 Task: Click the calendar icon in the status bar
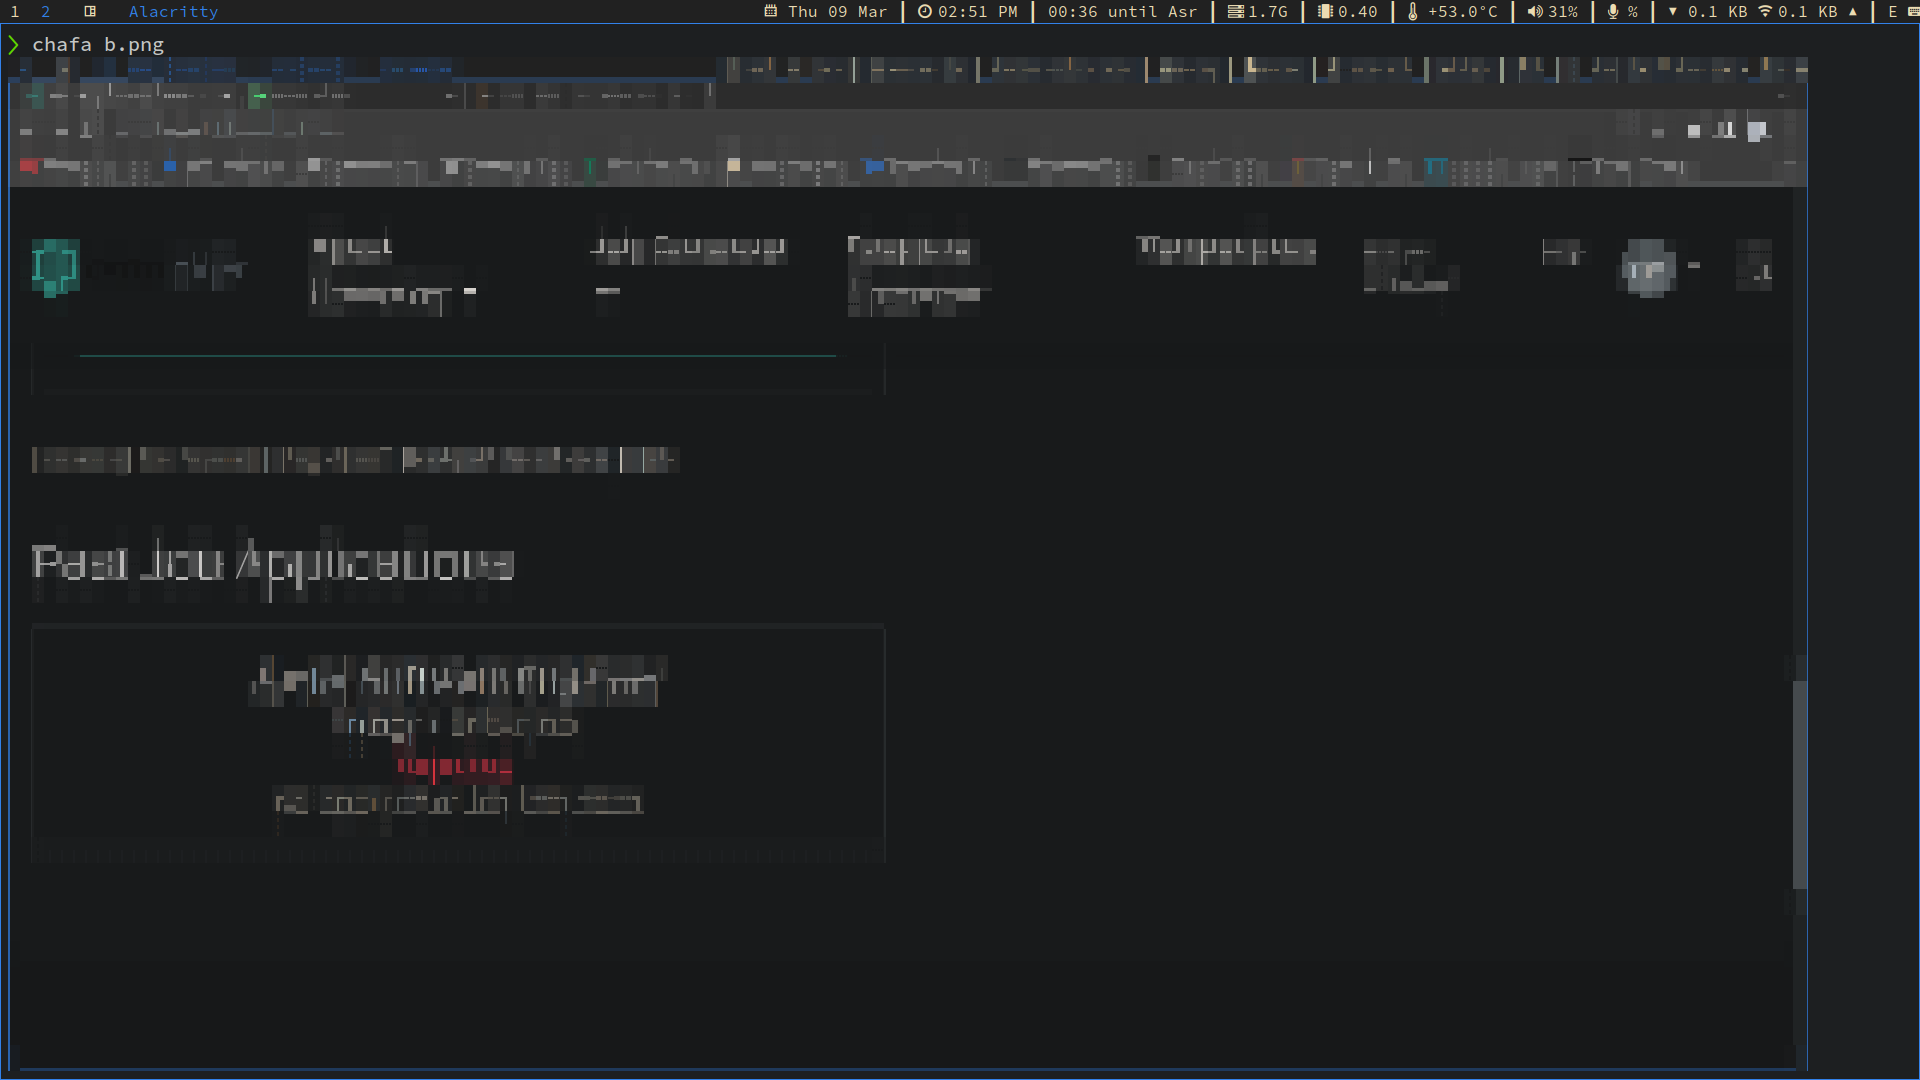[x=770, y=12]
